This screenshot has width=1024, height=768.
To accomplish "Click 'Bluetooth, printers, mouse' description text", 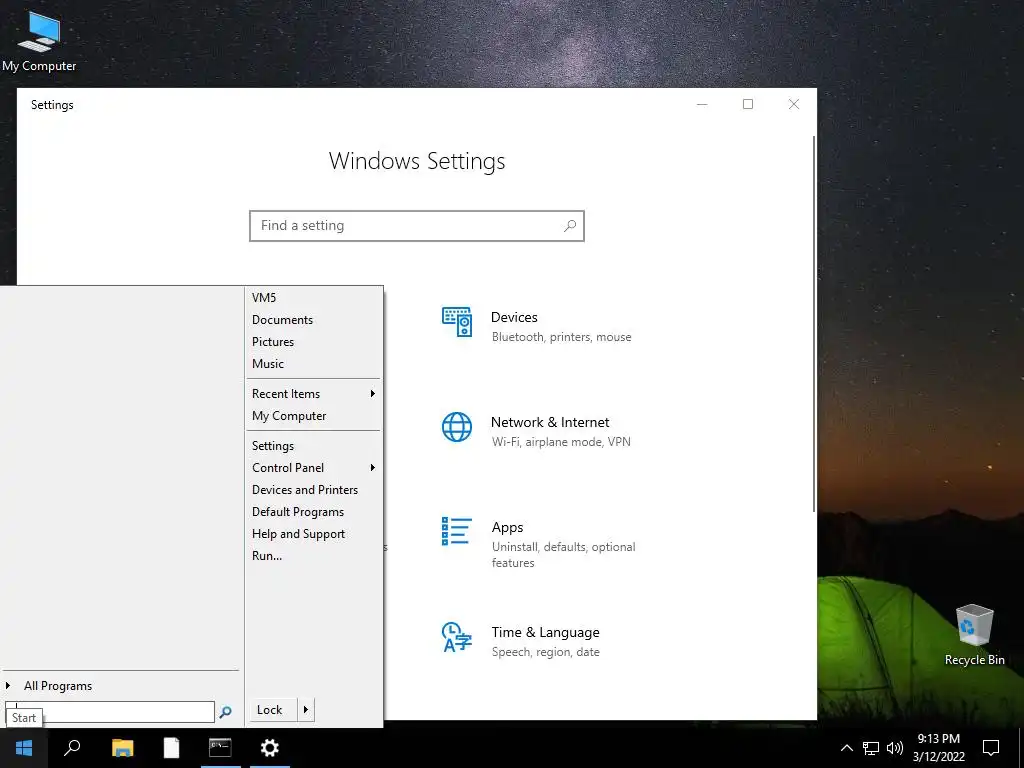I will point(562,337).
